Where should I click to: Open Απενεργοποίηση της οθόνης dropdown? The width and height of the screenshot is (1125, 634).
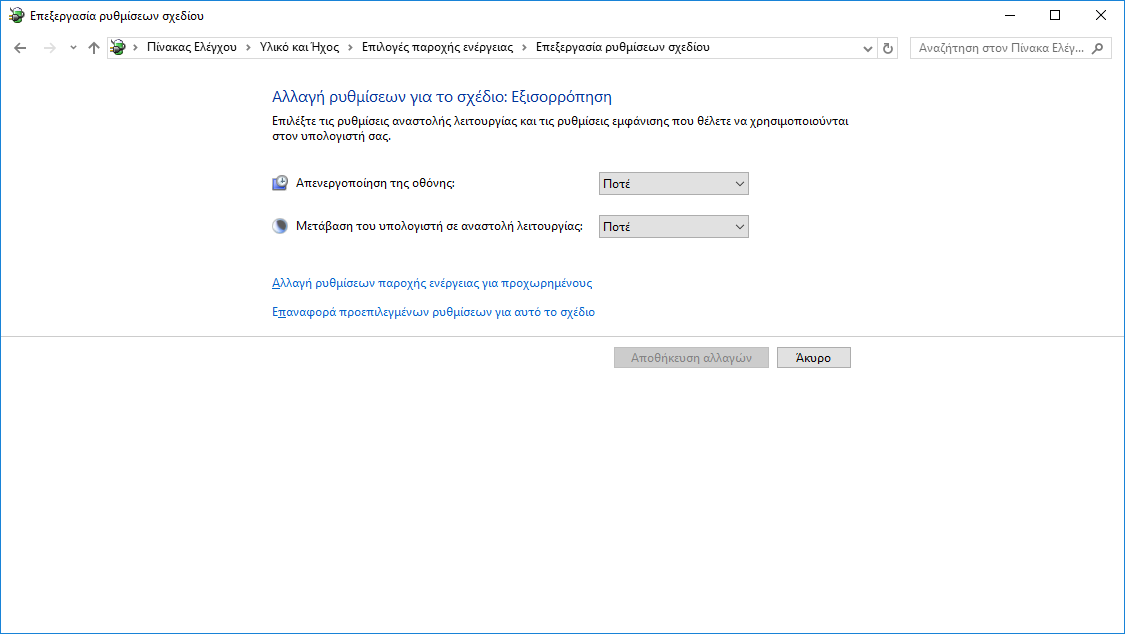pos(674,184)
